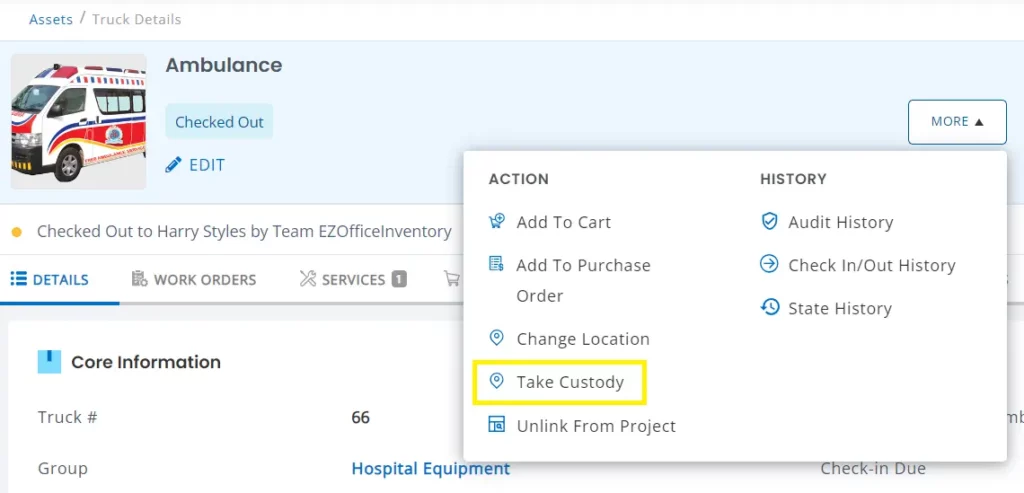
Task: Choose Take Custody from the action menu
Action: (569, 382)
